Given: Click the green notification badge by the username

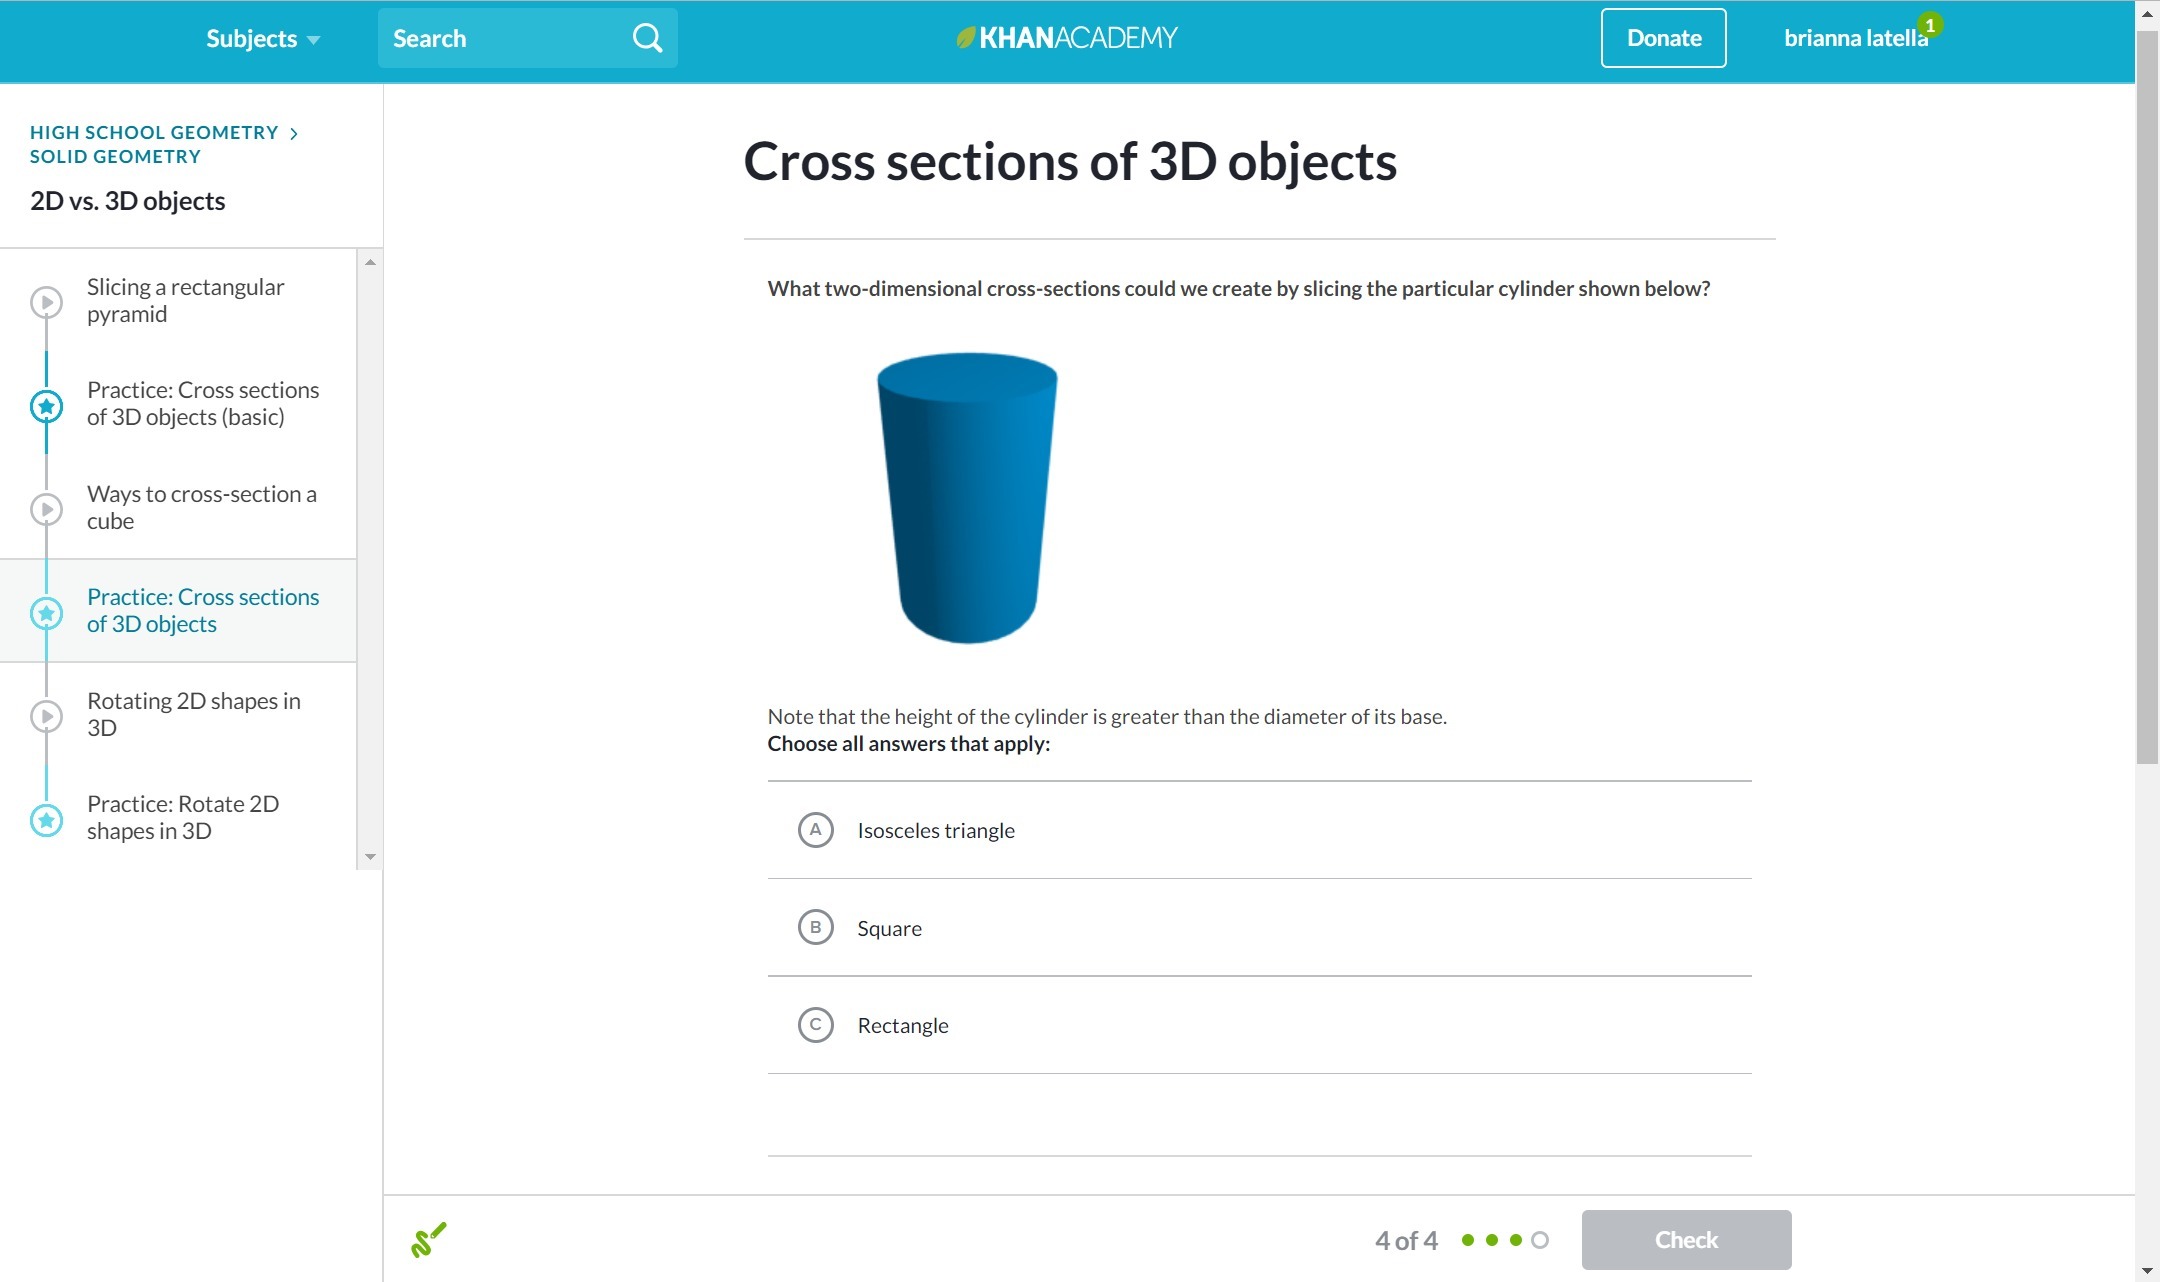Looking at the screenshot, I should pos(1930,24).
